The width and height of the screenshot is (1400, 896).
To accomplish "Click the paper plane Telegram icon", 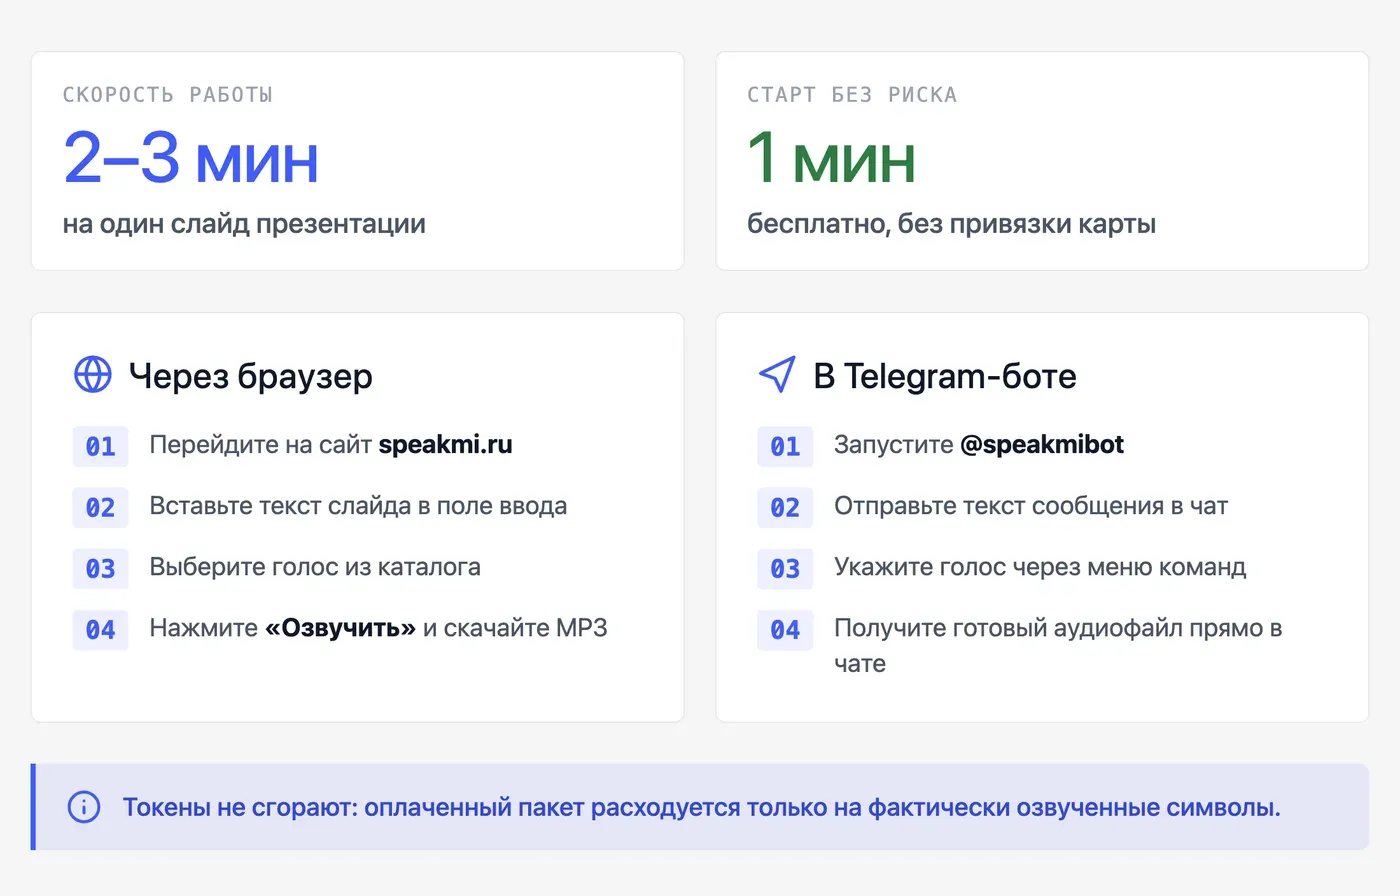I will (777, 375).
